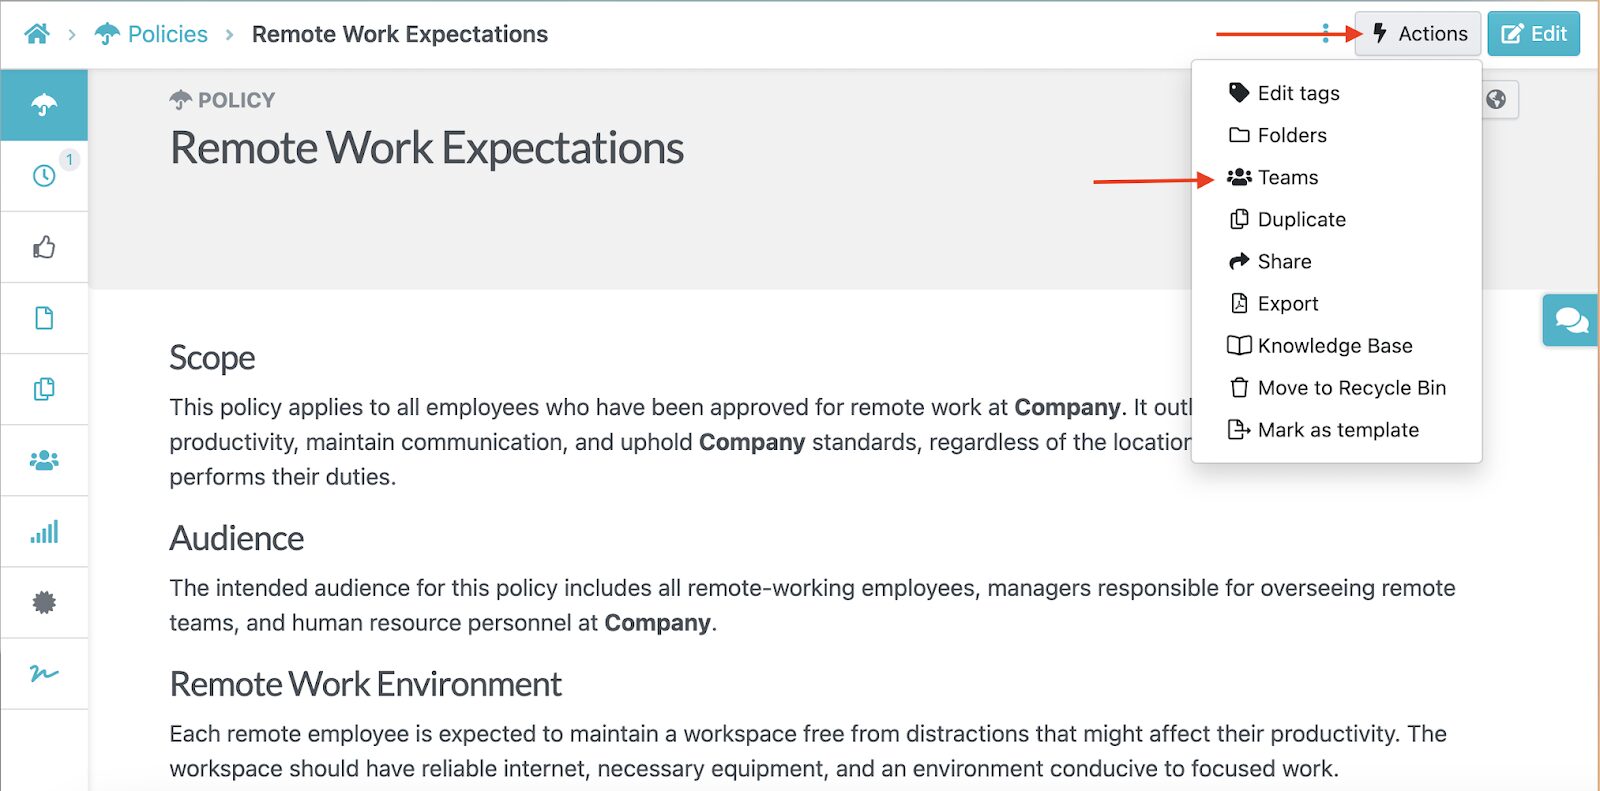Choose Teams from the Actions menu
Viewport: 1600px width, 791px height.
pos(1288,177)
